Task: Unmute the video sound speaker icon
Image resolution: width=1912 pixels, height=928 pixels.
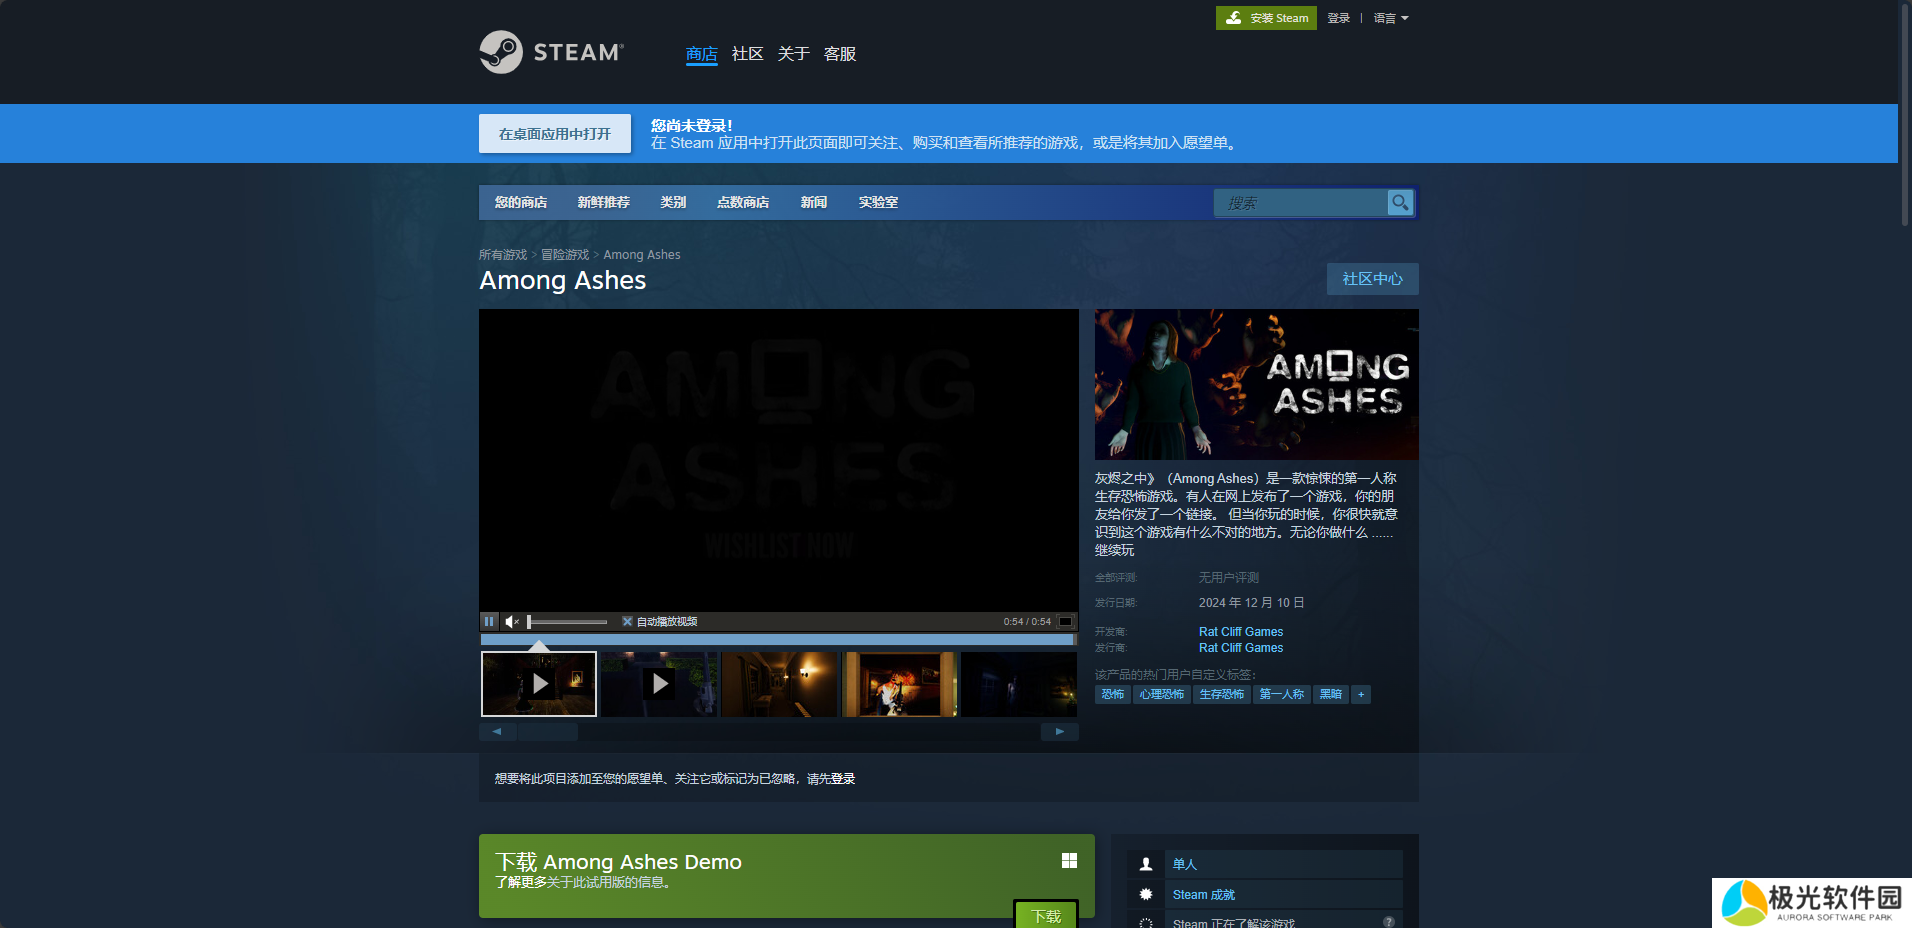Action: pyautogui.click(x=512, y=622)
